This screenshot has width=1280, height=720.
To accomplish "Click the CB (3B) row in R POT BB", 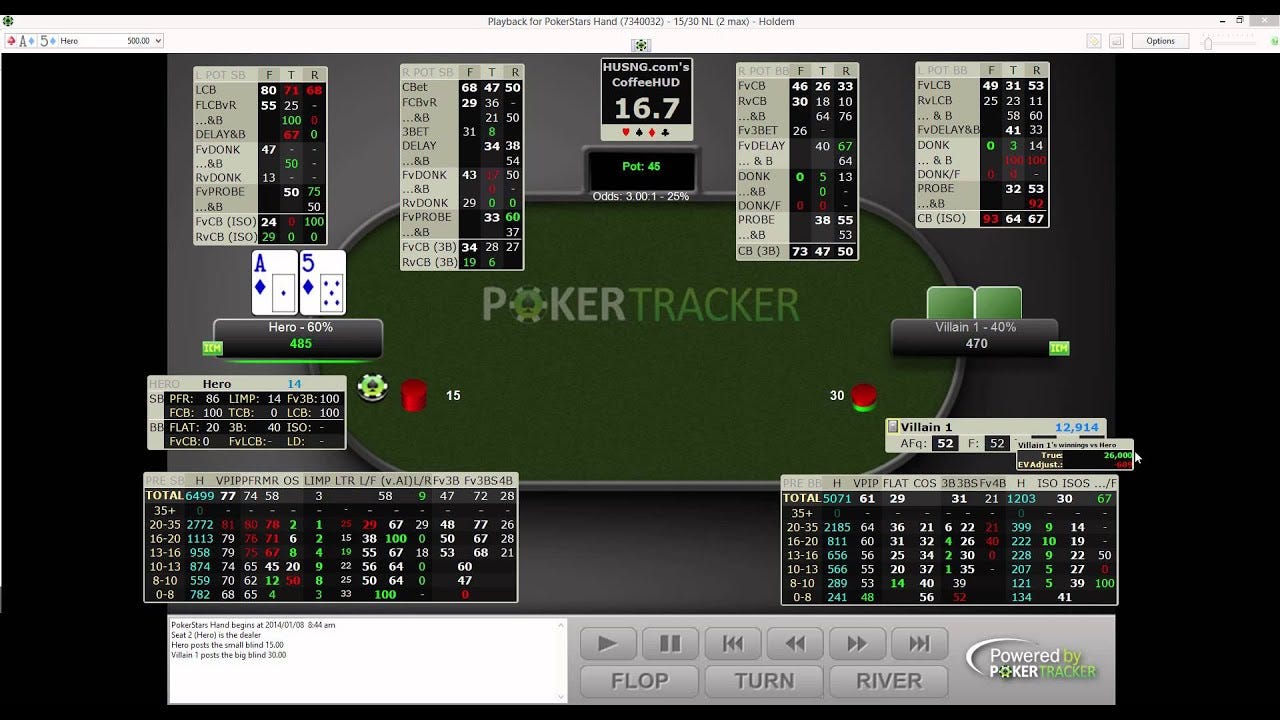I will [x=797, y=251].
